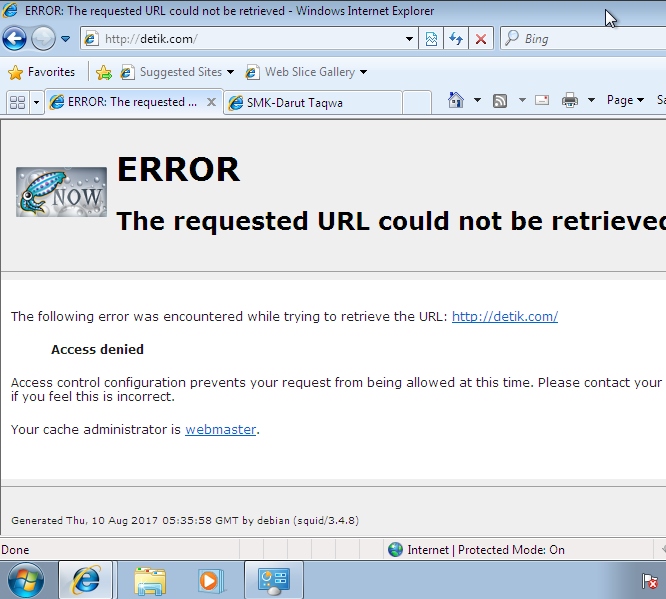Click the ERROR heading text
The width and height of the screenshot is (666, 599).
click(178, 169)
